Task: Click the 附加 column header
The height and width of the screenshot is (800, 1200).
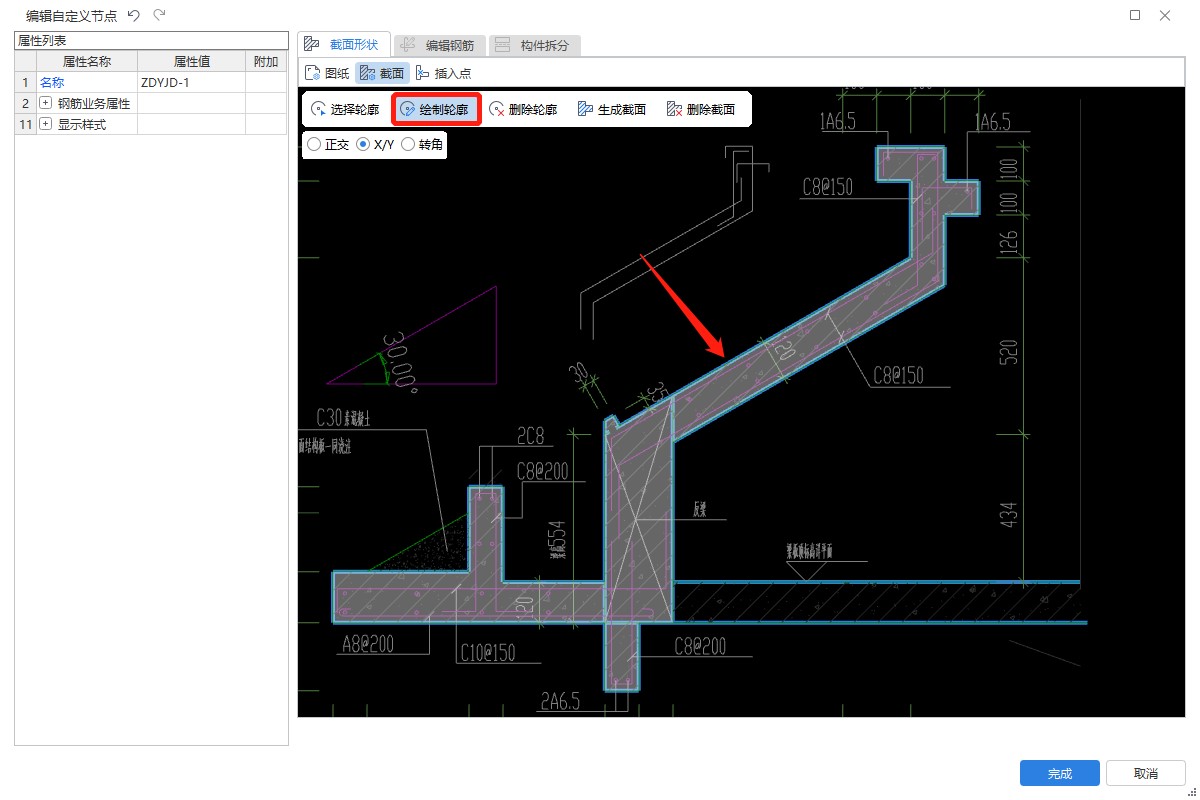Action: 266,62
